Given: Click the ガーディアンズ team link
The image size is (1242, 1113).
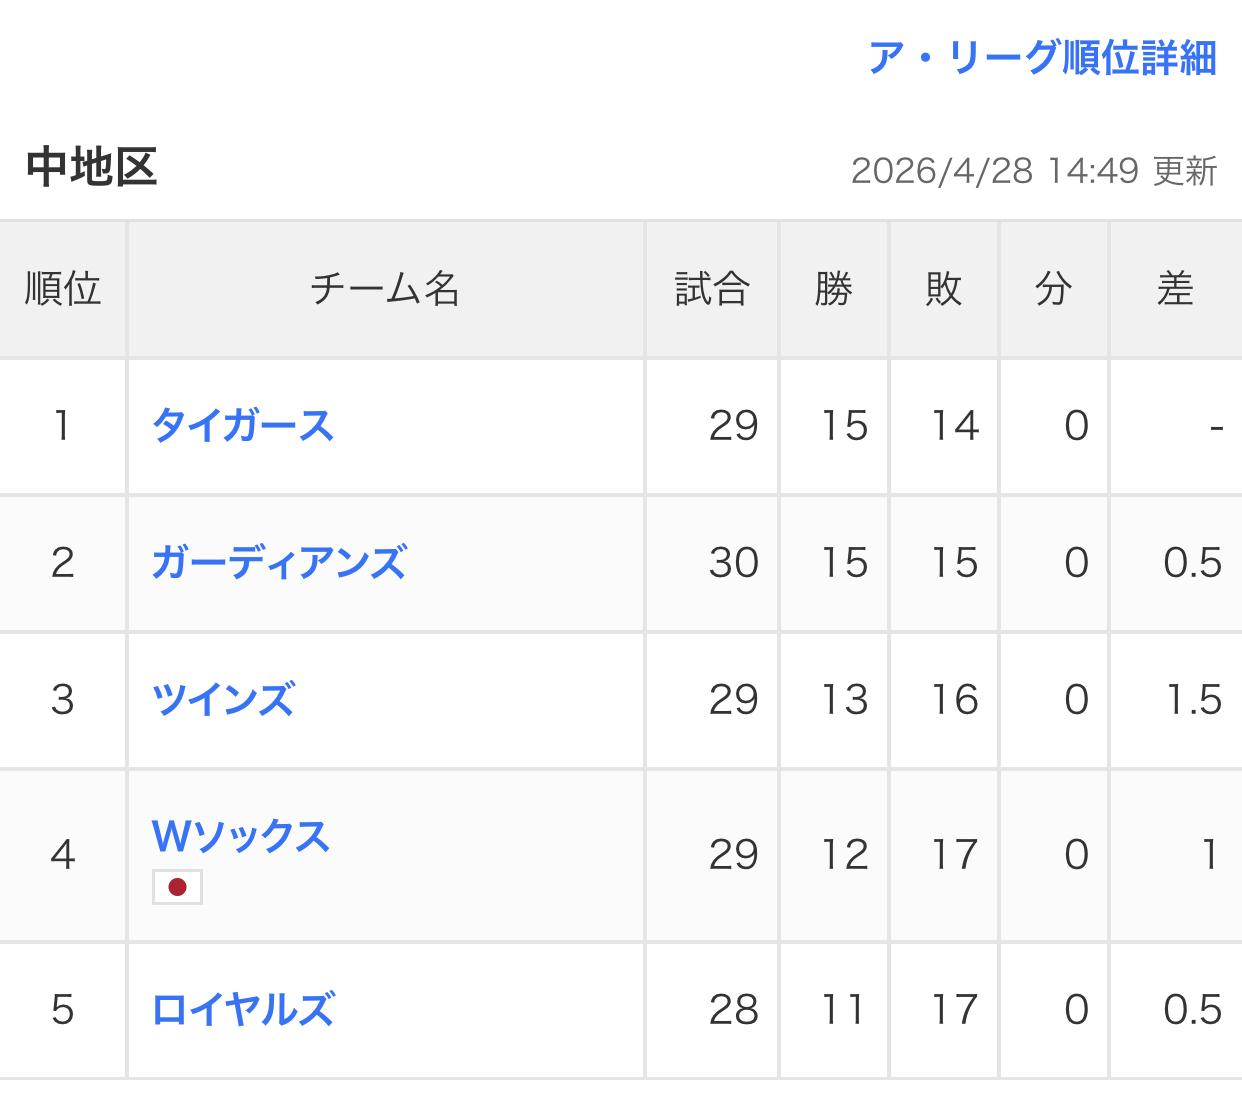Looking at the screenshot, I should tap(279, 563).
